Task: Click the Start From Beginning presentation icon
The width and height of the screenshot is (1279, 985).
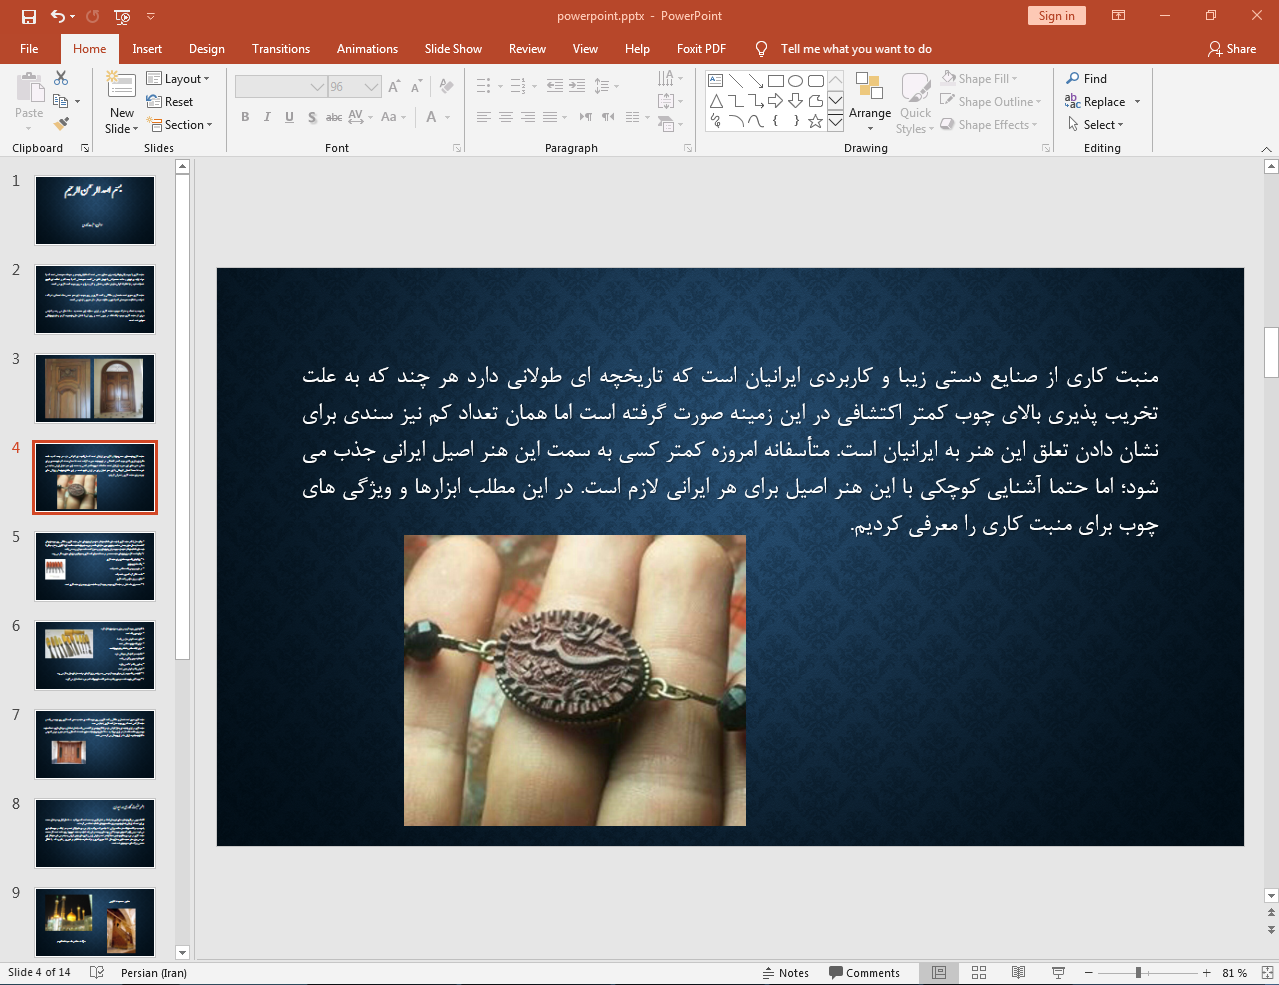Action: pos(122,16)
